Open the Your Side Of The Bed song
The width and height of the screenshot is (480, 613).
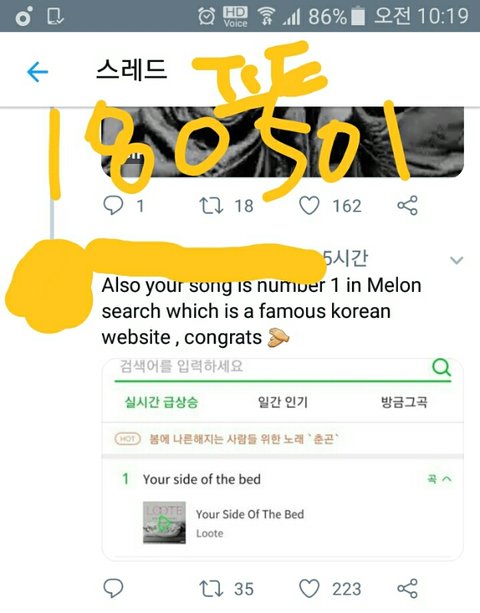point(250,514)
